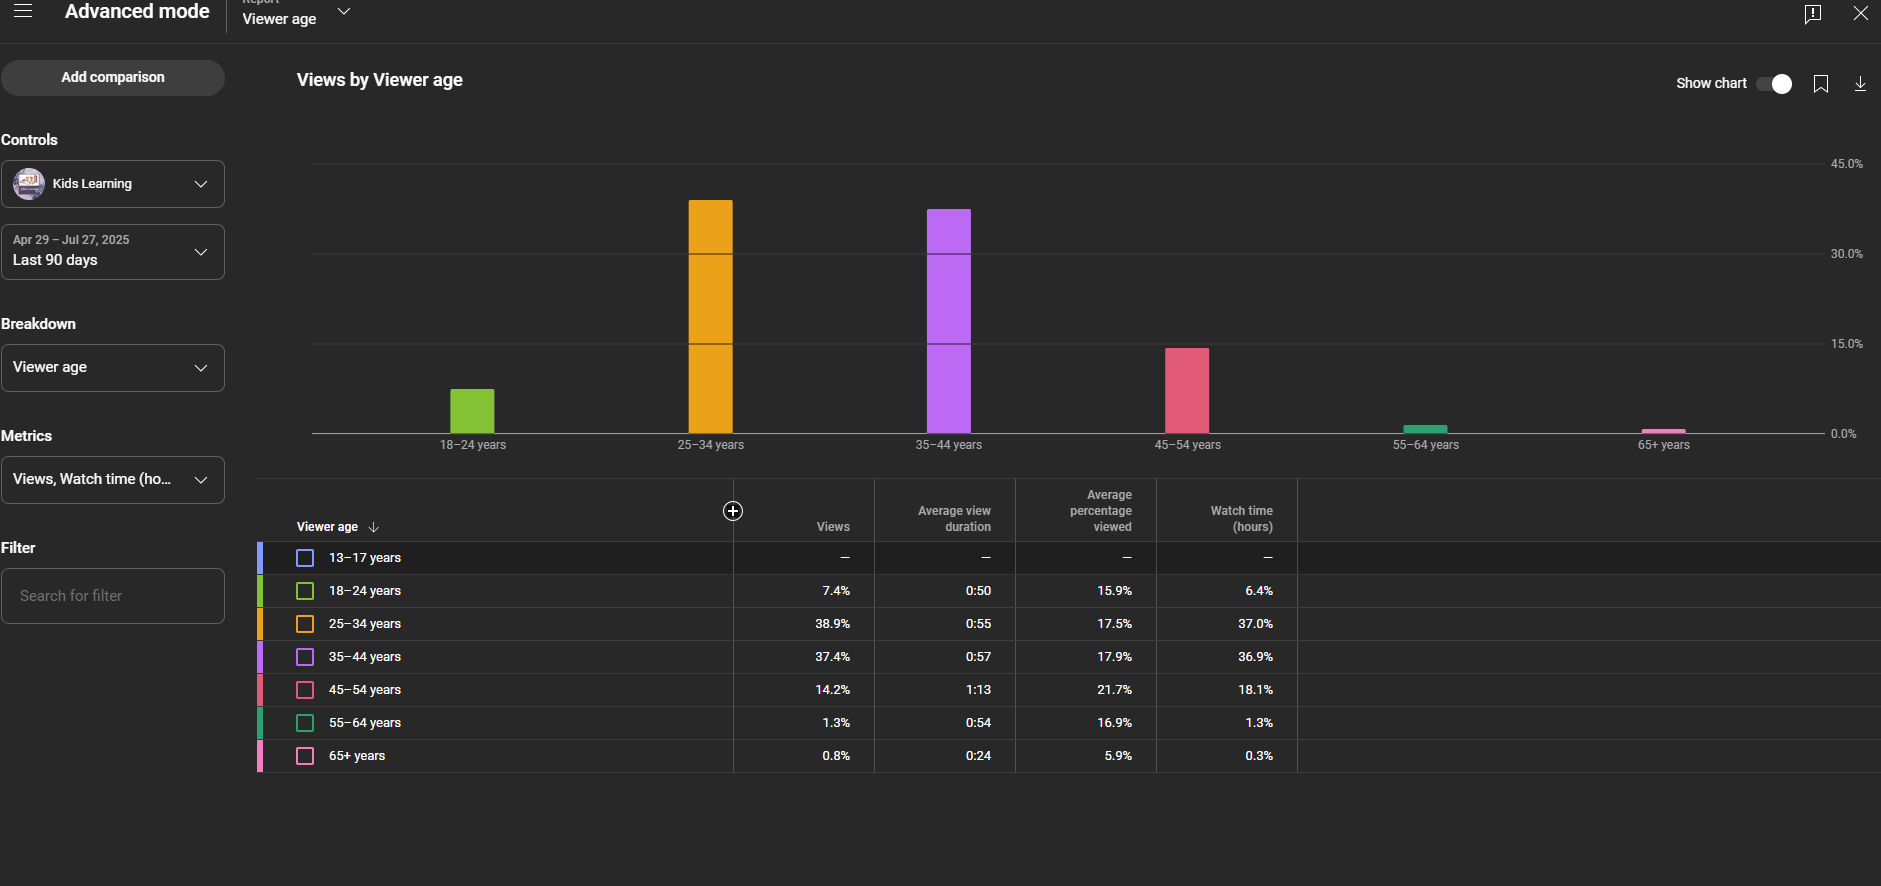
Task: Open the Report Viewer age dropdown
Action: pos(296,14)
